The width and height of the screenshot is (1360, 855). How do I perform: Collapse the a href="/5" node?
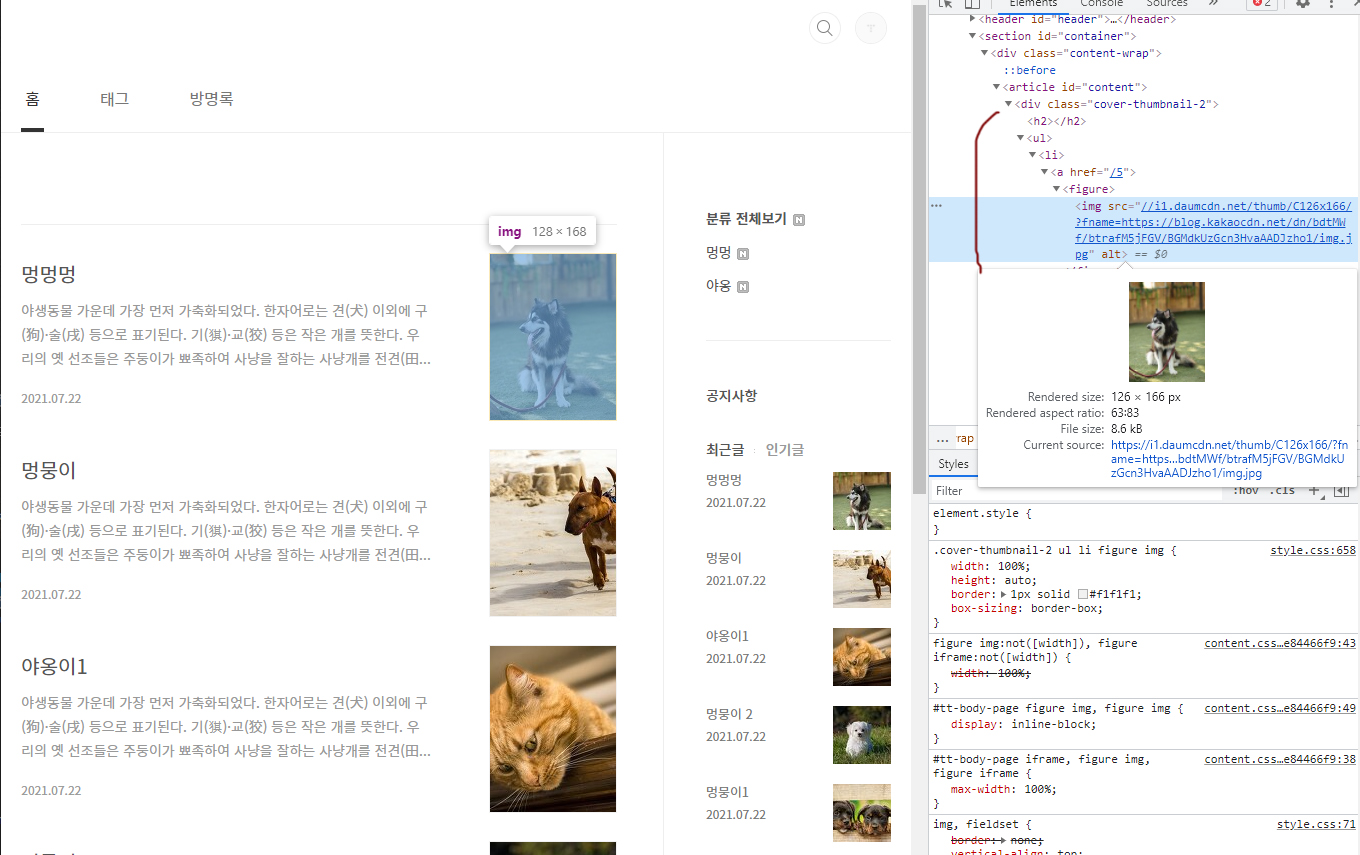[1044, 172]
